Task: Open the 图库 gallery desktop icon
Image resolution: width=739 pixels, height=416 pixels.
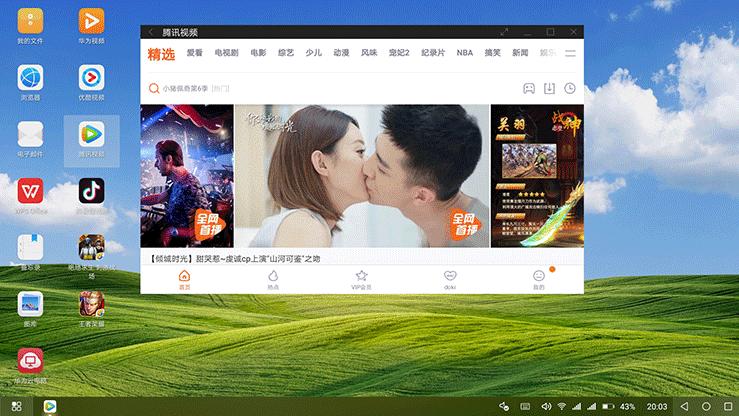Action: [x=30, y=304]
